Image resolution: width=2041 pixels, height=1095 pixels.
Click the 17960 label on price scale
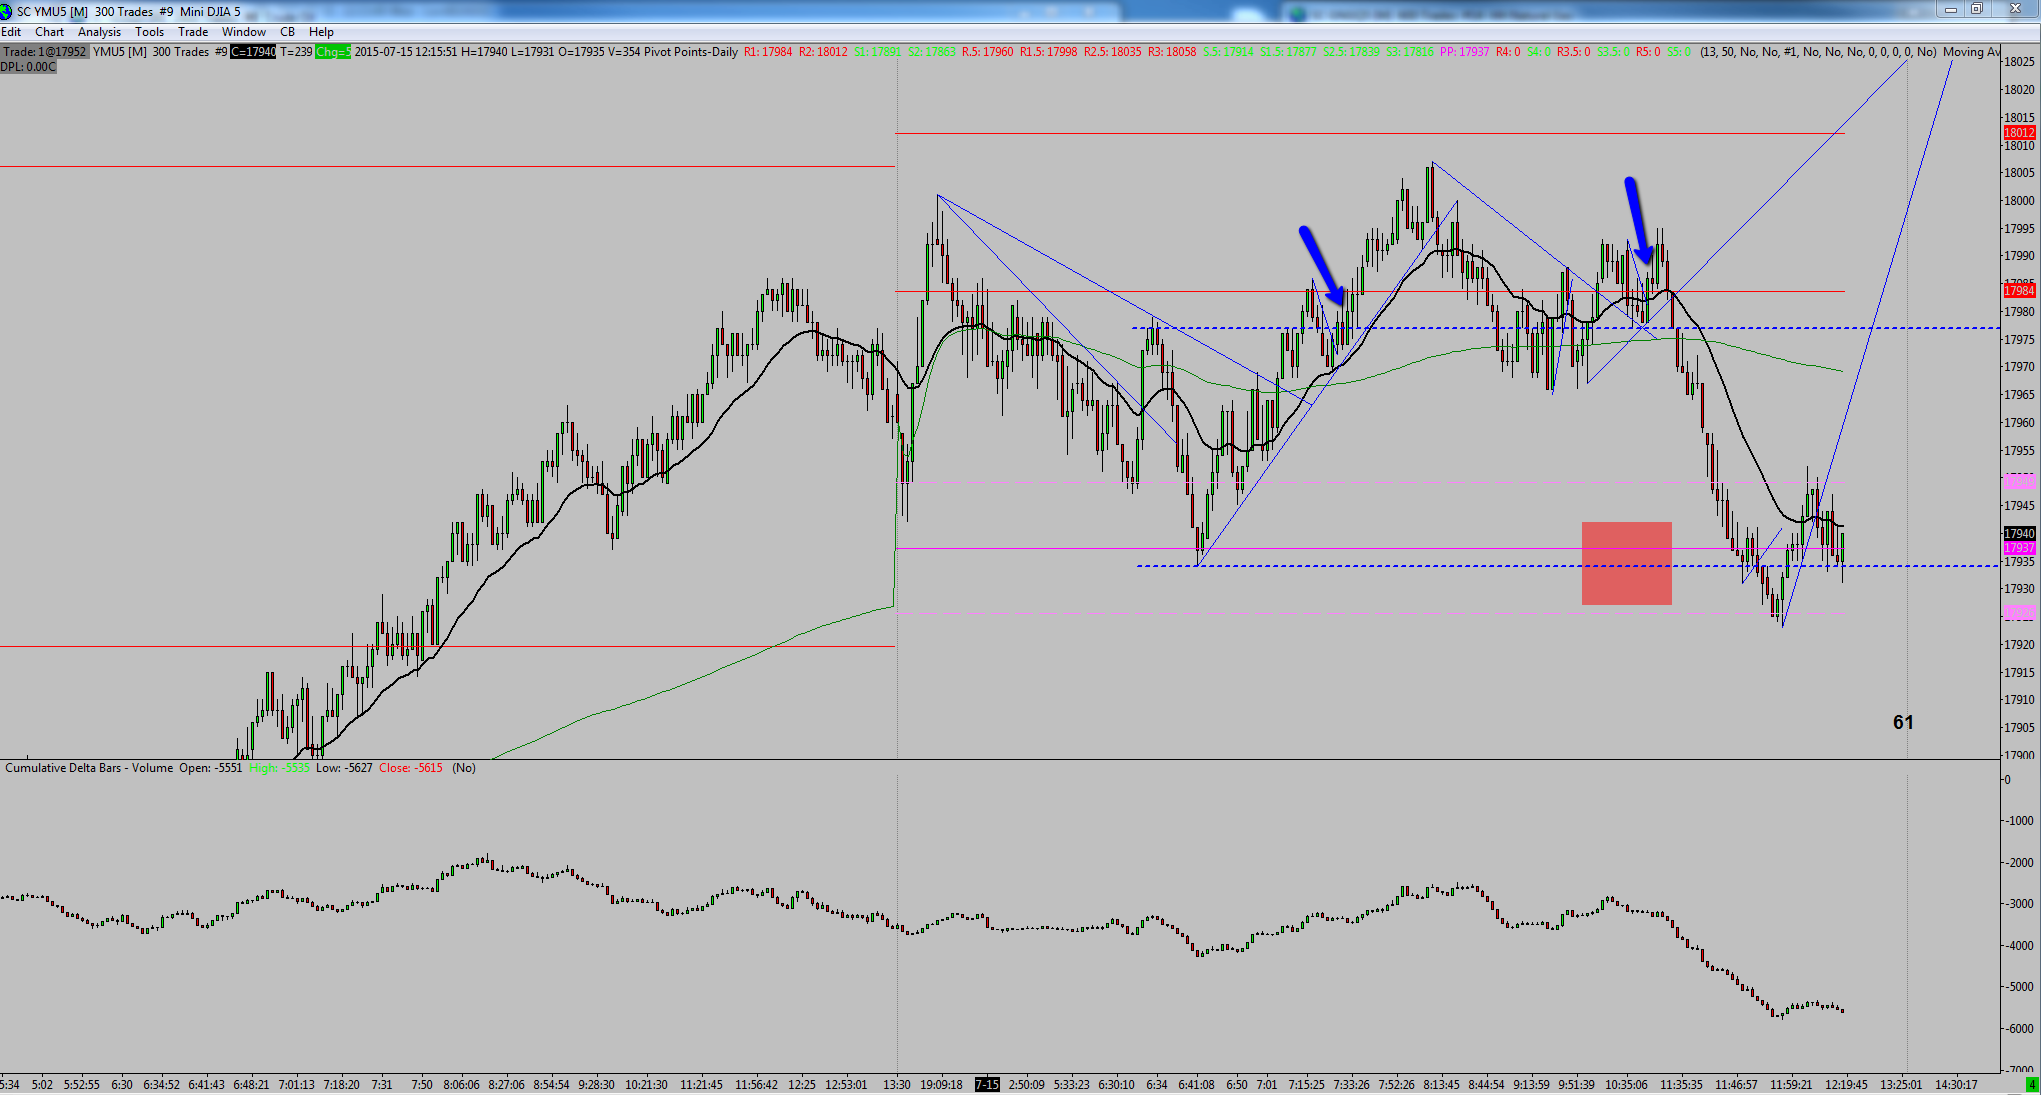point(2019,423)
